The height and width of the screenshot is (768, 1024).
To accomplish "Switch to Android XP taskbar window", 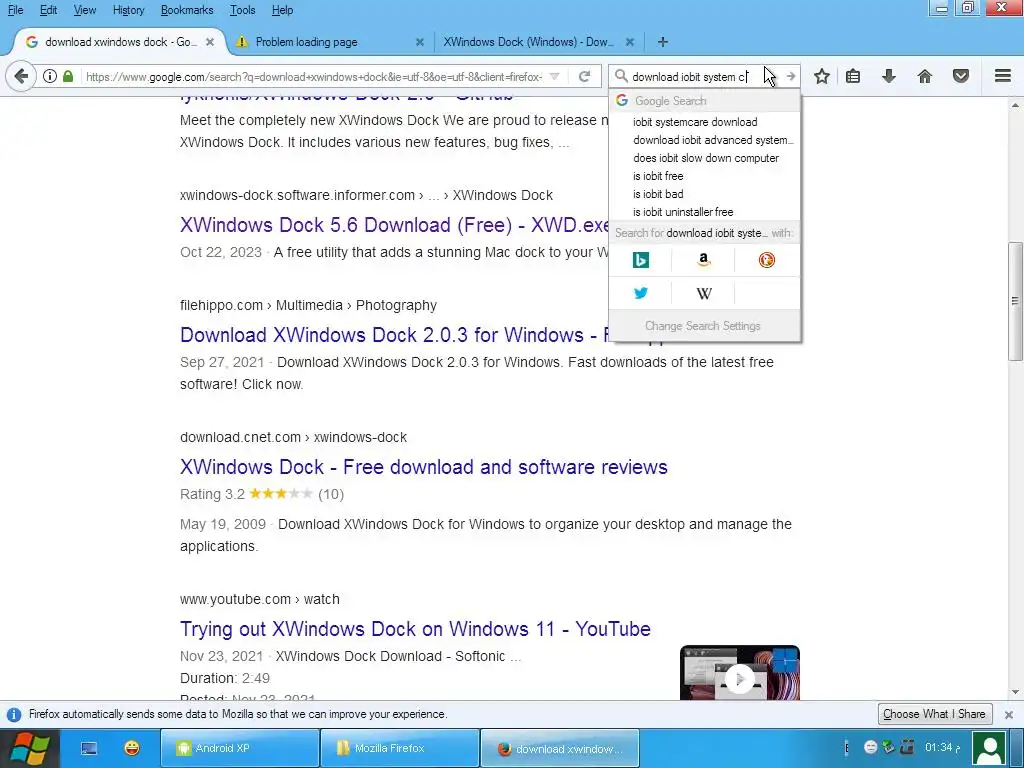I will pyautogui.click(x=240, y=748).
